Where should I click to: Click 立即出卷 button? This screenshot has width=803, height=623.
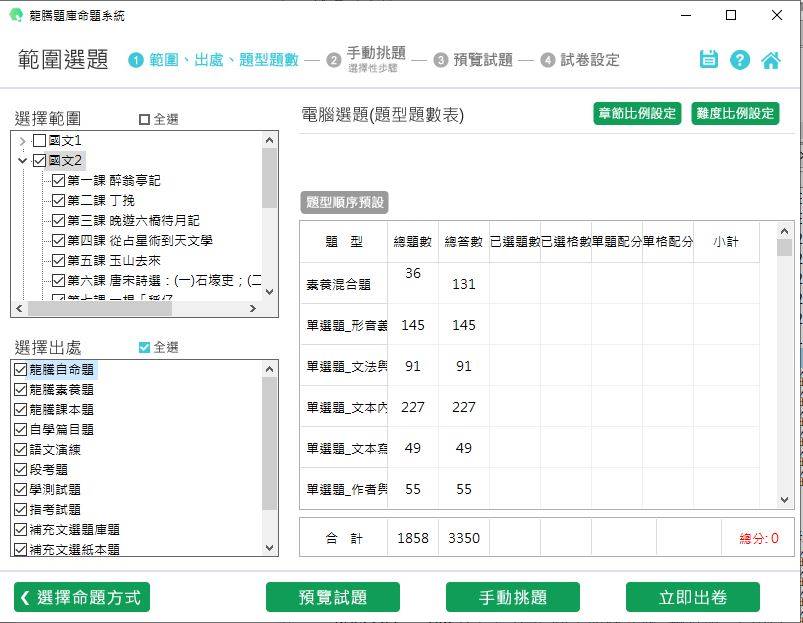pyautogui.click(x=692, y=597)
